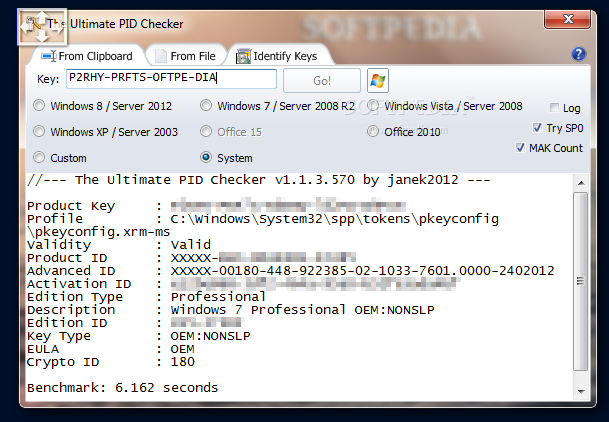The width and height of the screenshot is (609, 422).
Task: Select Windows 7 / Server 2008 R2 option
Action: 206,105
